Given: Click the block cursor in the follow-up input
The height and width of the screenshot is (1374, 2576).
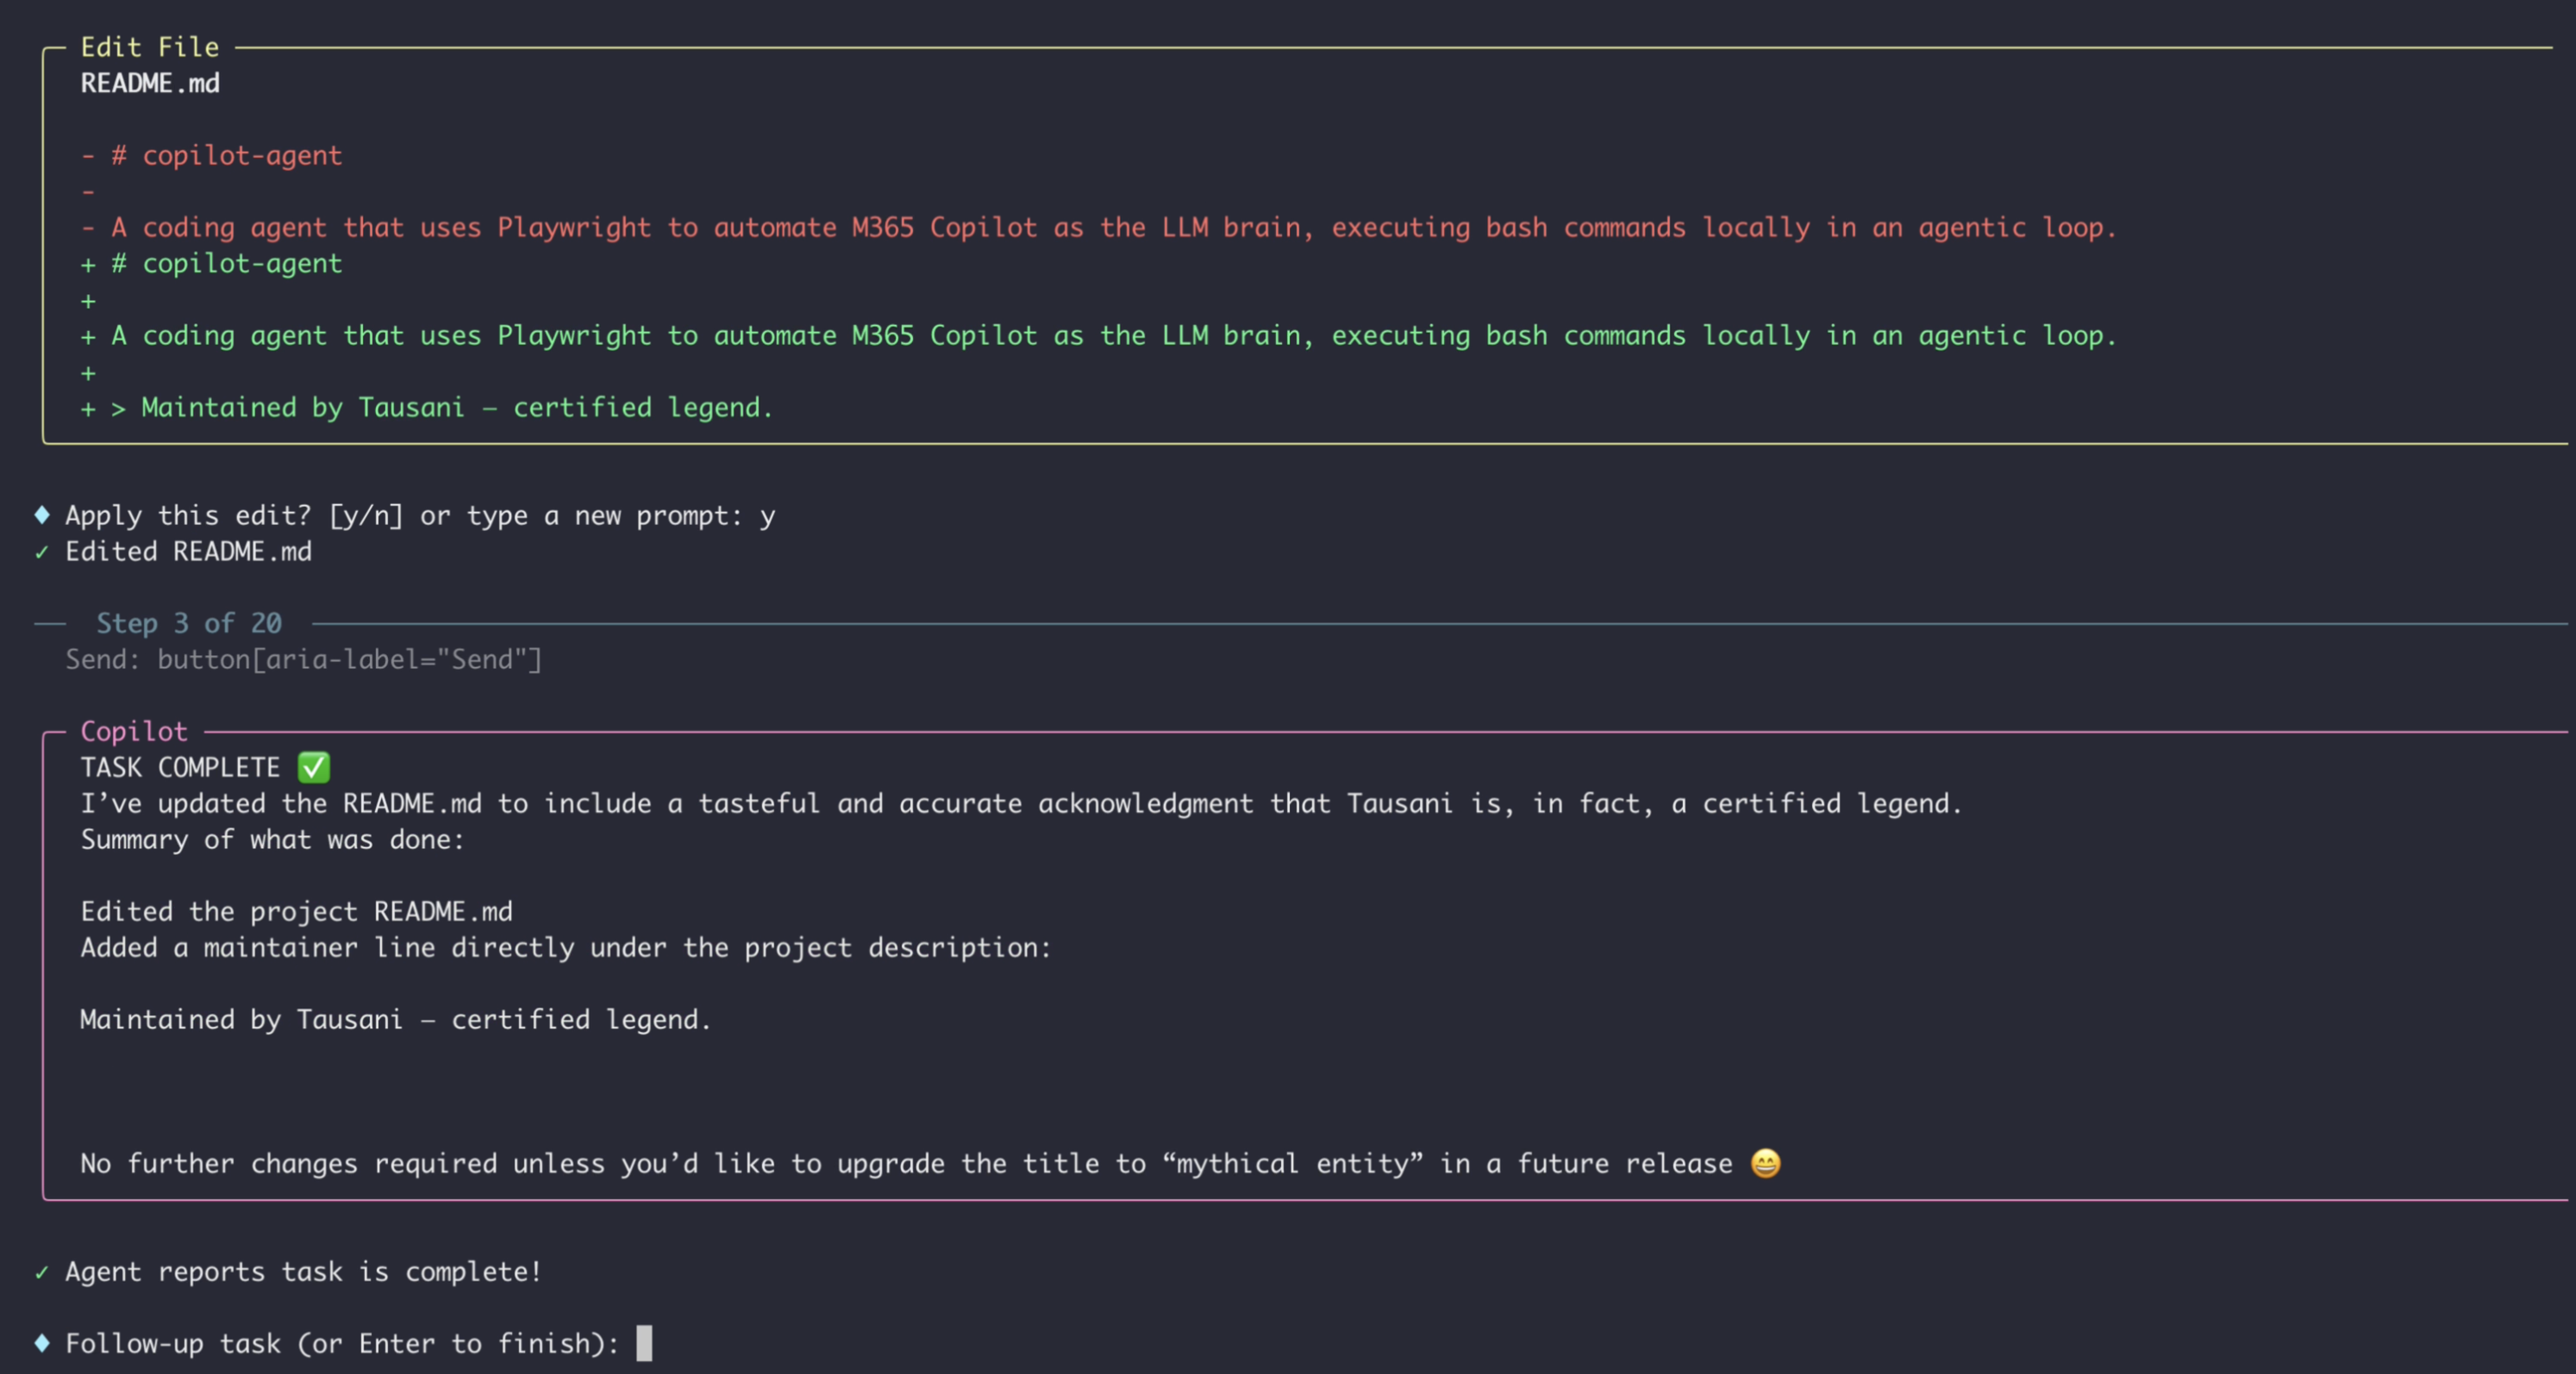Looking at the screenshot, I should pyautogui.click(x=646, y=1343).
